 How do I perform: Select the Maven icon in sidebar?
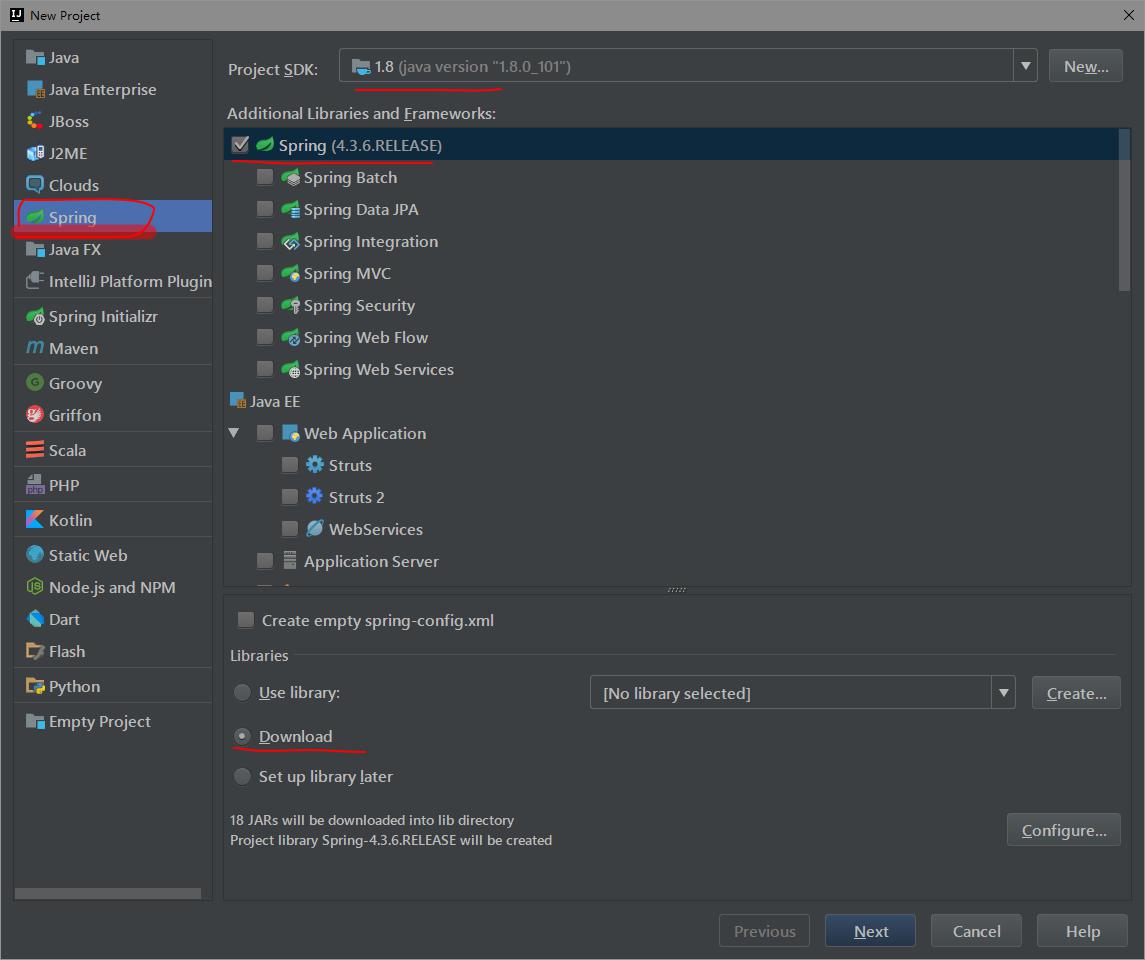(x=35, y=348)
